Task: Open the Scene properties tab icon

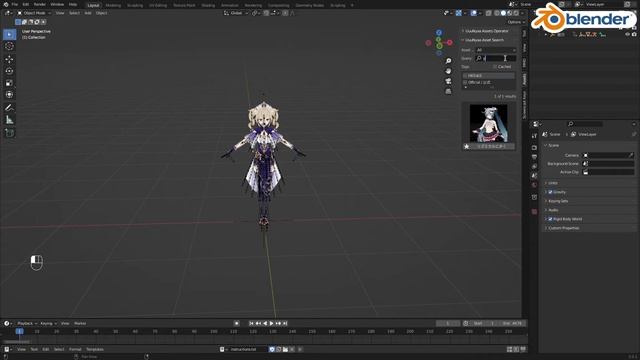Action: tap(534, 176)
